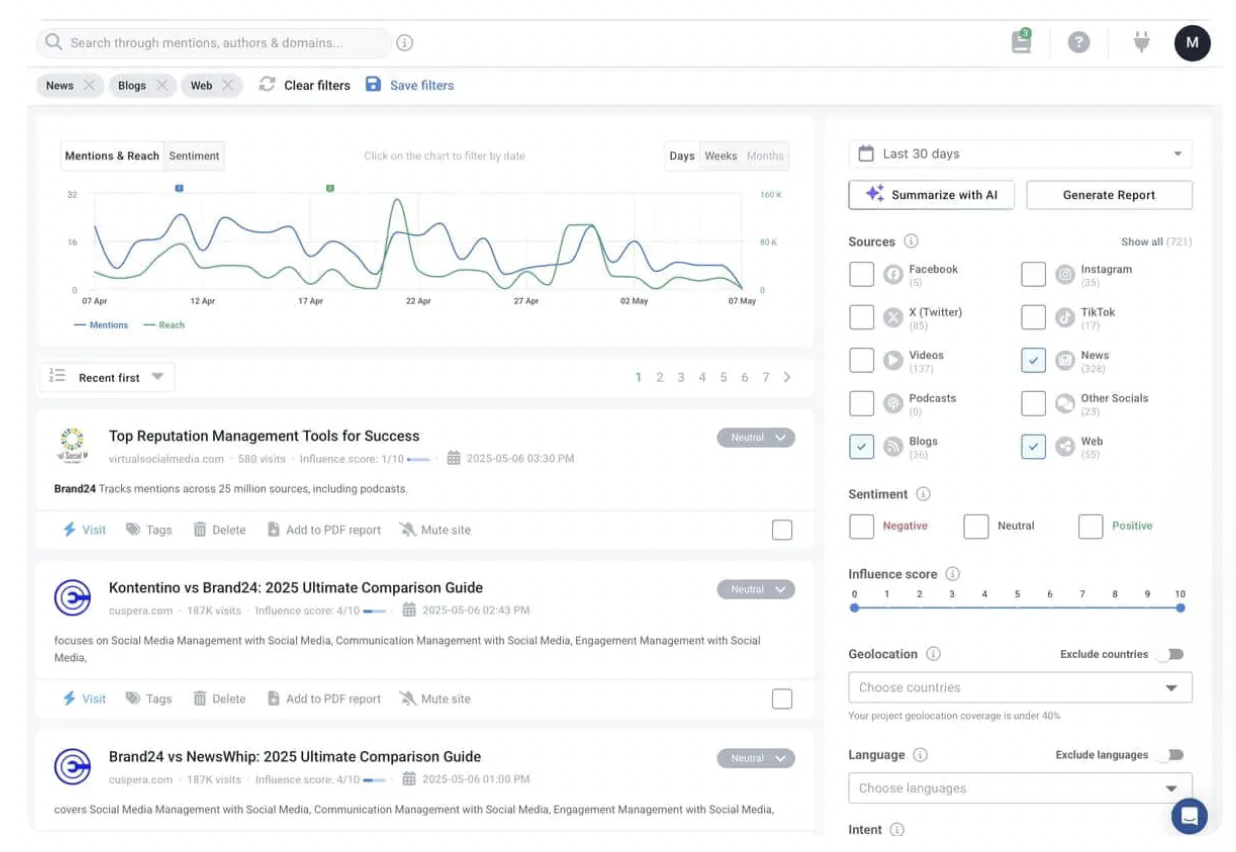The width and height of the screenshot is (1236, 852).
Task: Open Kontentino vs Brand24 article title
Action: coord(296,588)
